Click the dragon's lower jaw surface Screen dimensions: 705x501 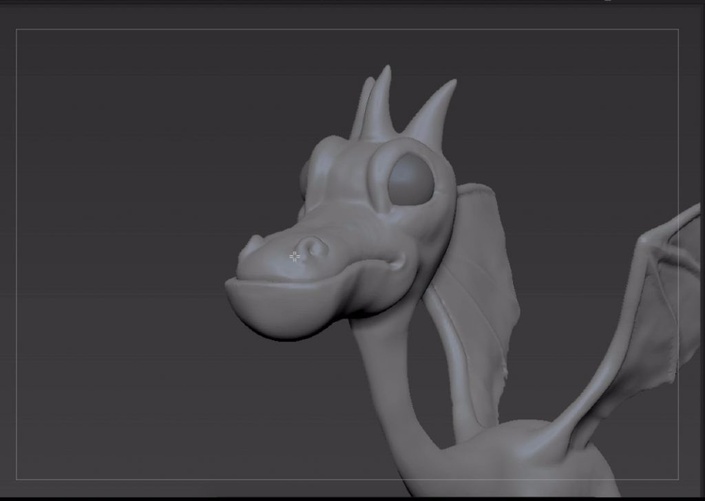tap(288, 307)
